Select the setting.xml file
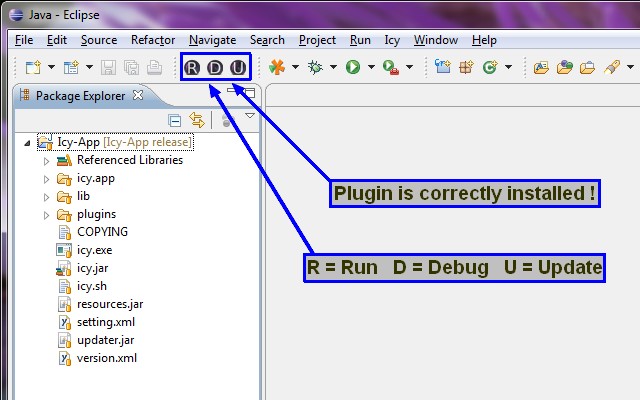The image size is (640, 400). click(x=96, y=322)
